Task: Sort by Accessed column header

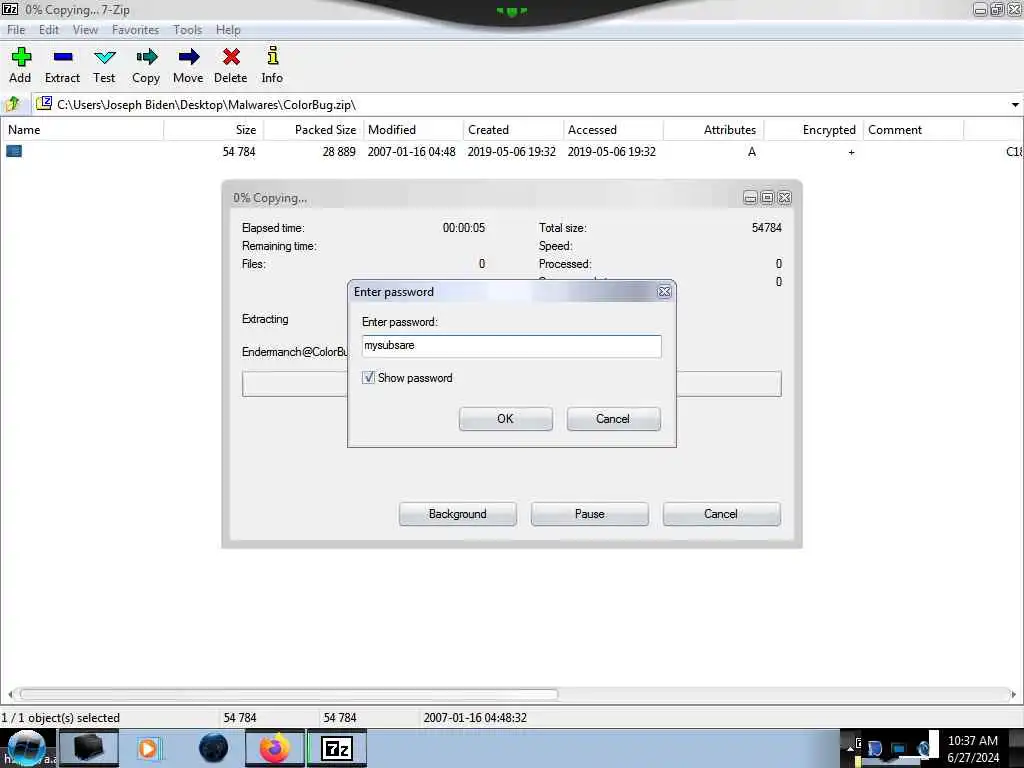Action: click(613, 129)
